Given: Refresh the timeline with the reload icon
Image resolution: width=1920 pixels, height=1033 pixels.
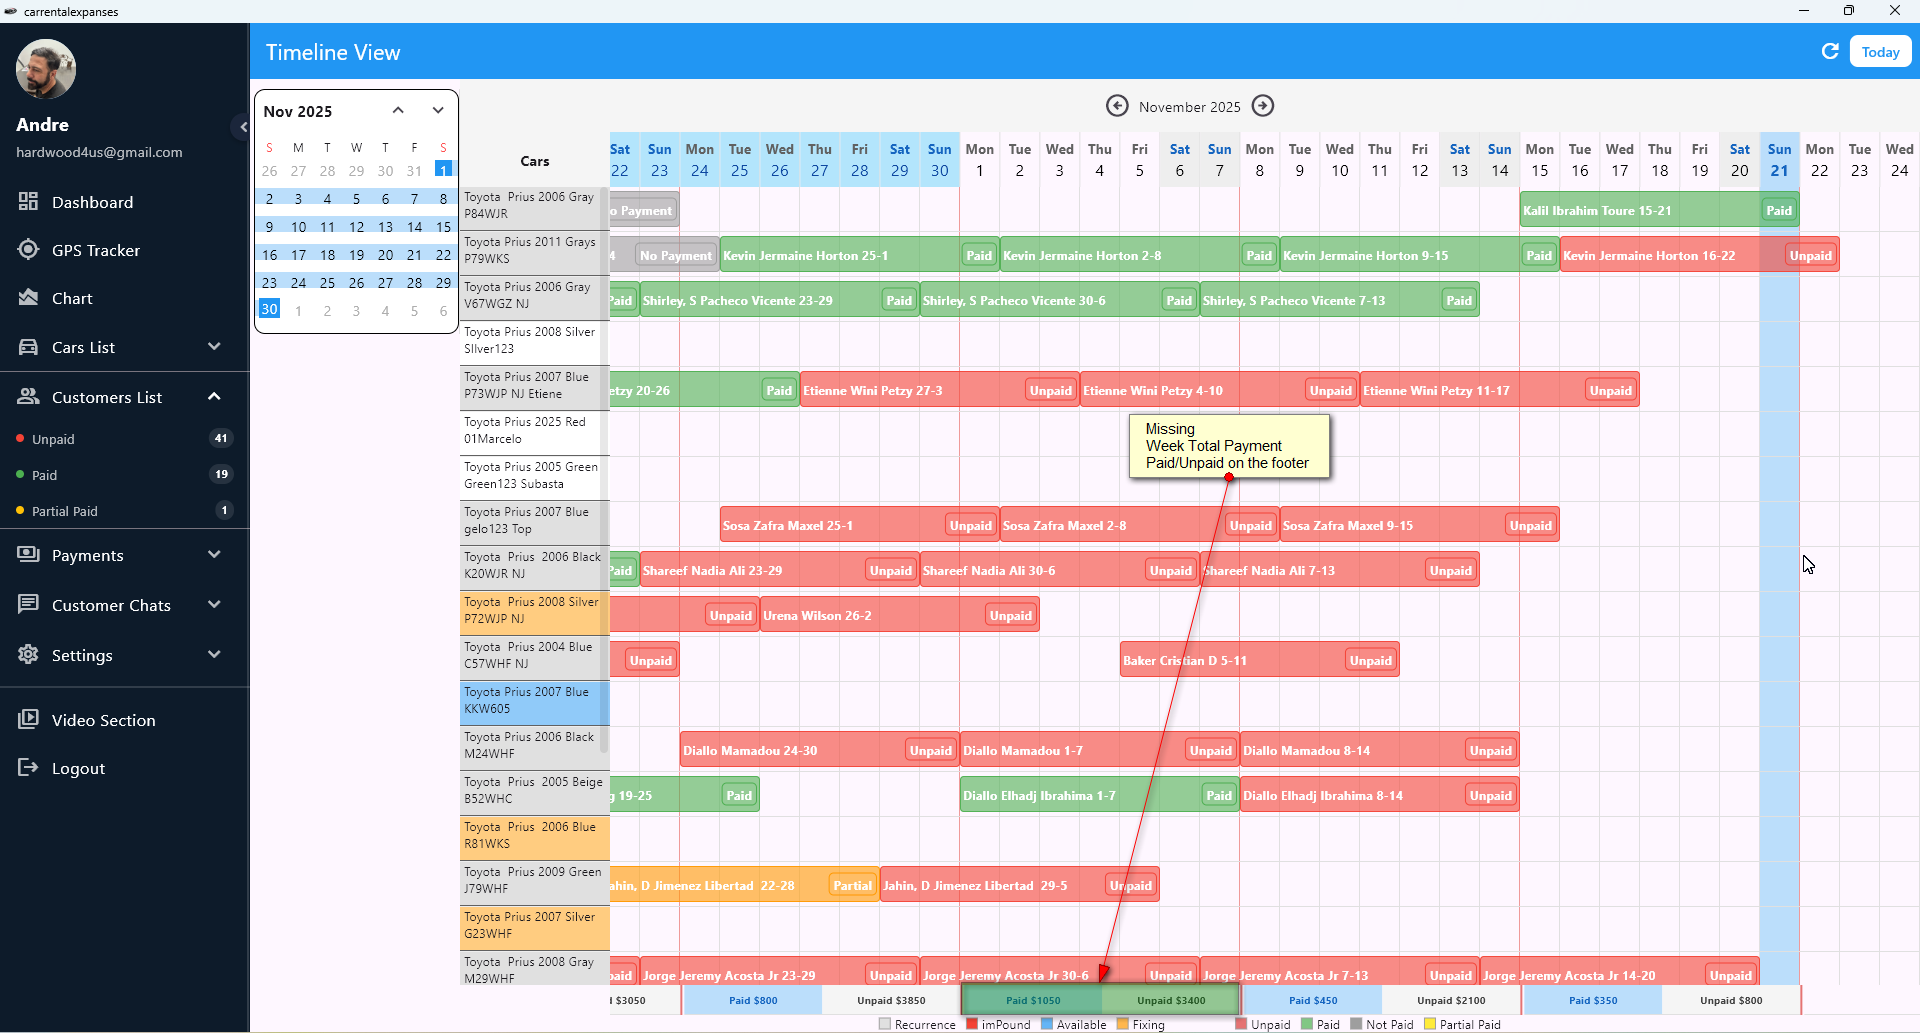Looking at the screenshot, I should (x=1829, y=51).
